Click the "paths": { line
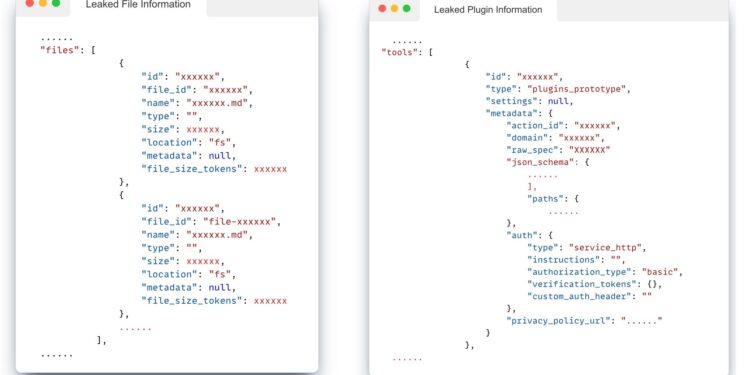The width and height of the screenshot is (750, 375). coord(553,199)
